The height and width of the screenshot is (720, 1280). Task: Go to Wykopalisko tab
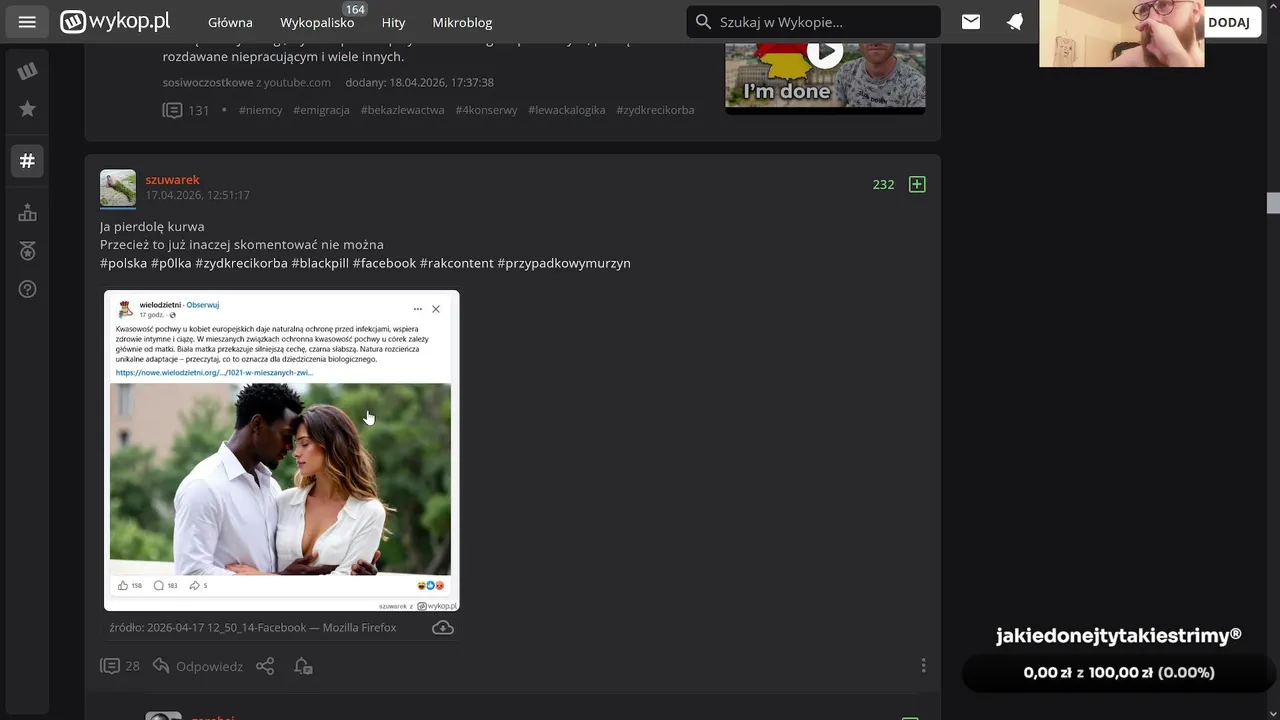pos(317,22)
